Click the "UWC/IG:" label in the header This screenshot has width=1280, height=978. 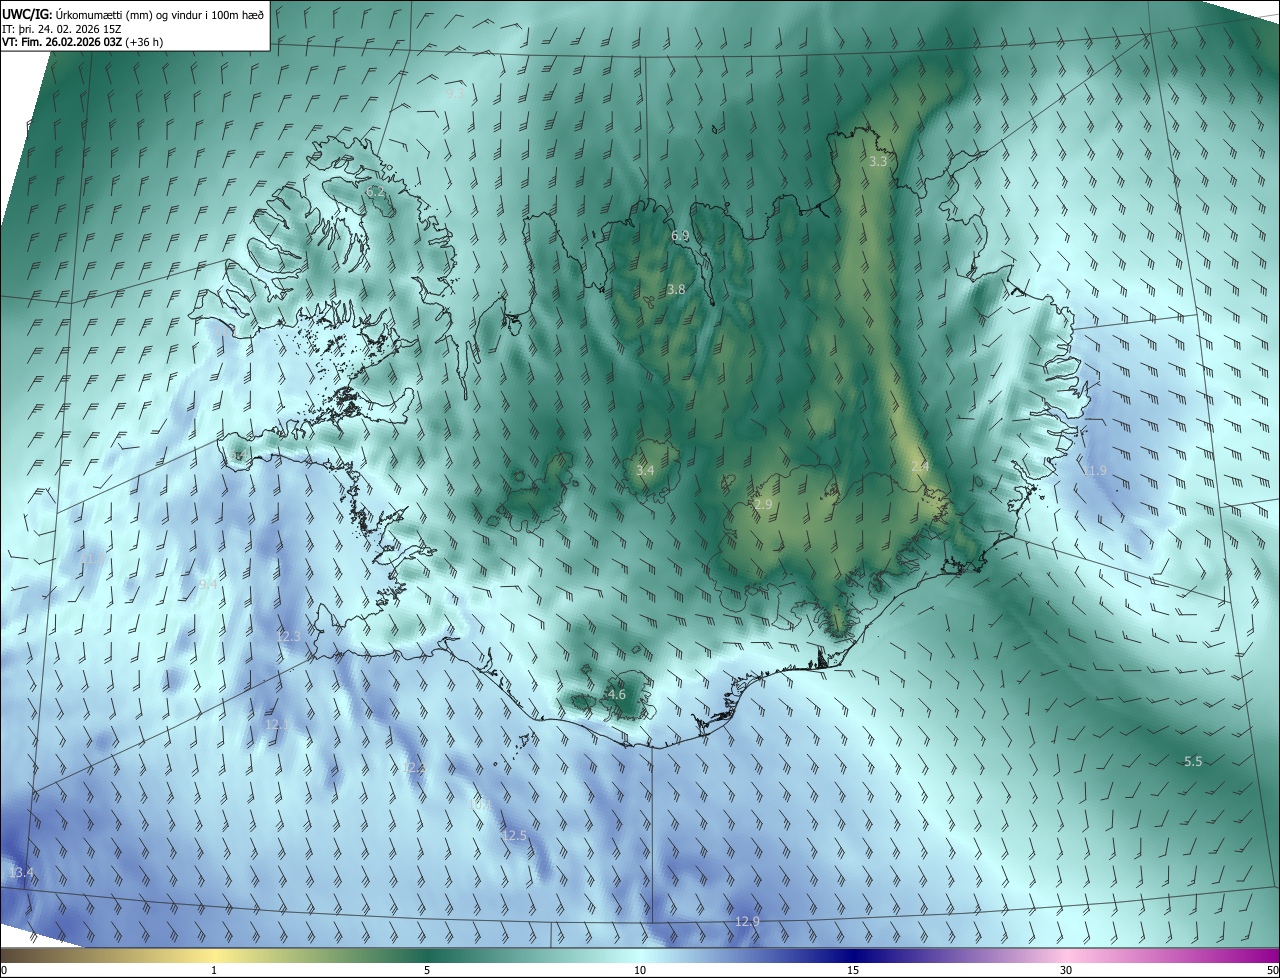[x=26, y=14]
